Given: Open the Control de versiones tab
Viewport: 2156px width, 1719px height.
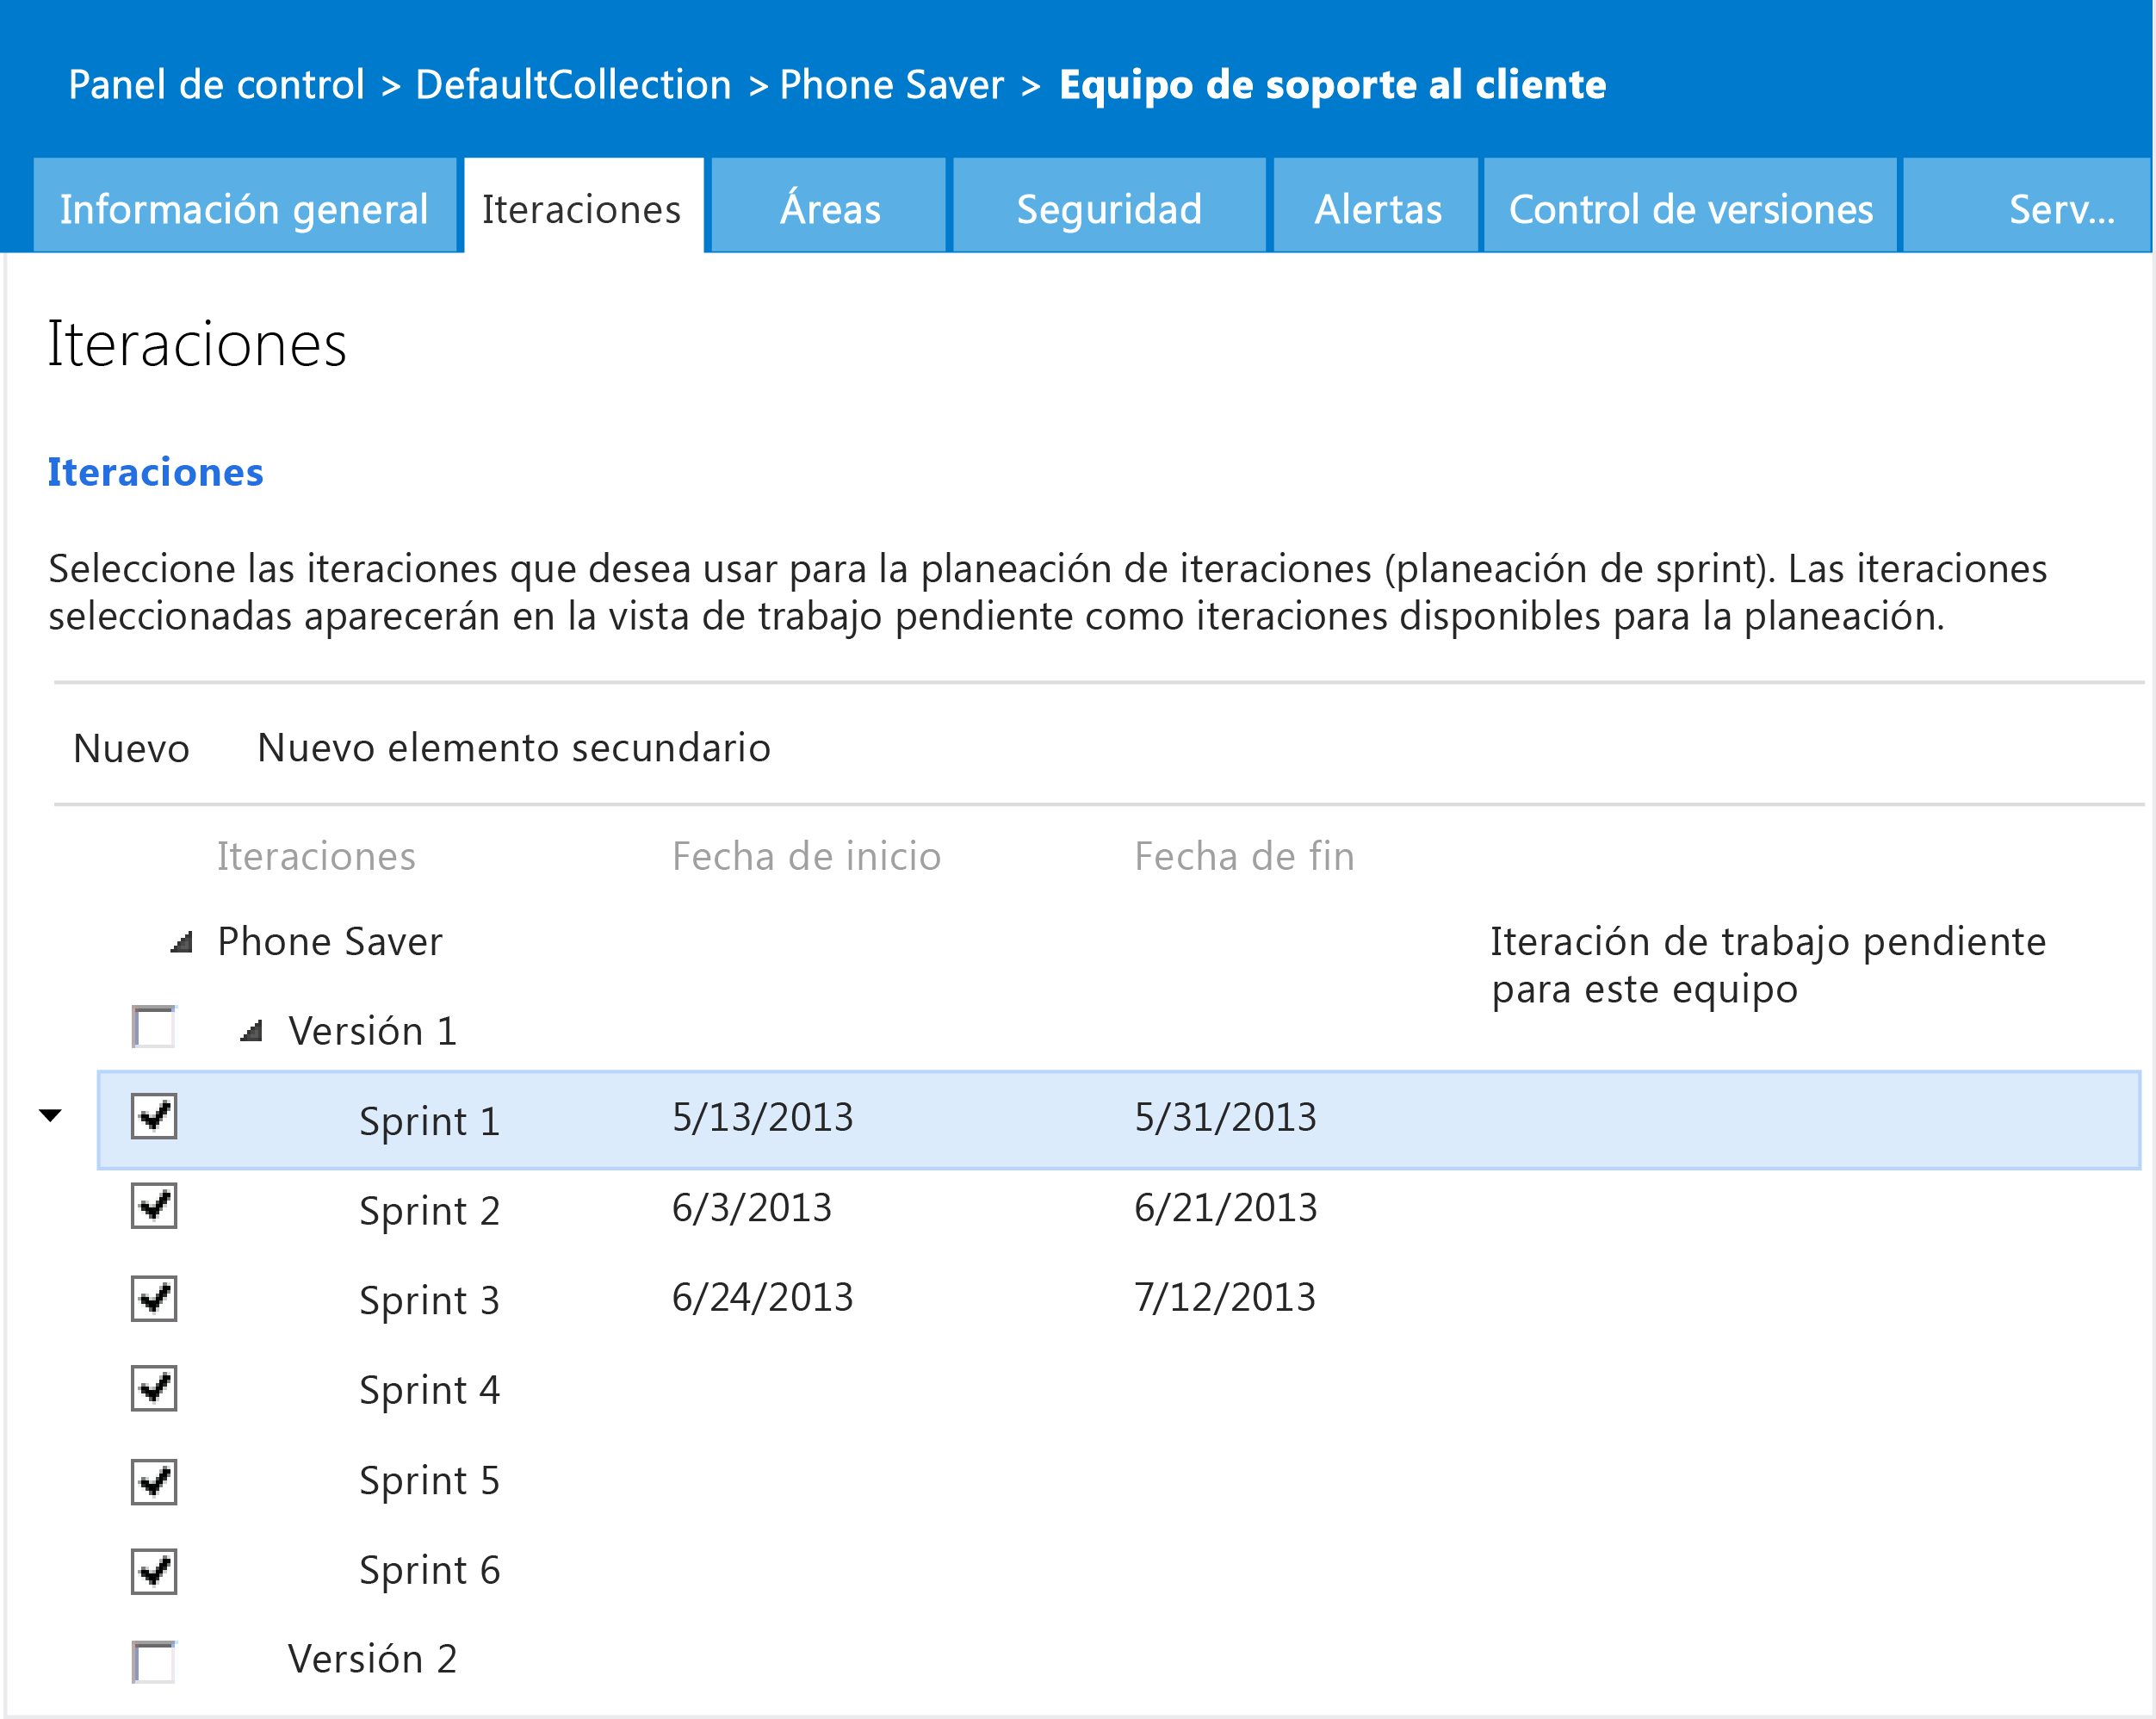Looking at the screenshot, I should pos(1690,209).
